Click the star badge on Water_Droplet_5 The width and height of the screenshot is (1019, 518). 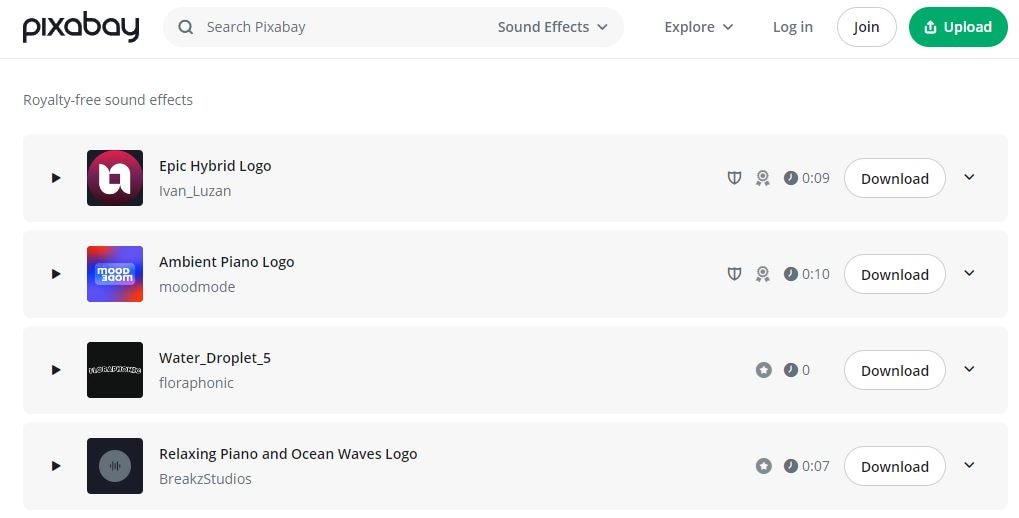764,370
